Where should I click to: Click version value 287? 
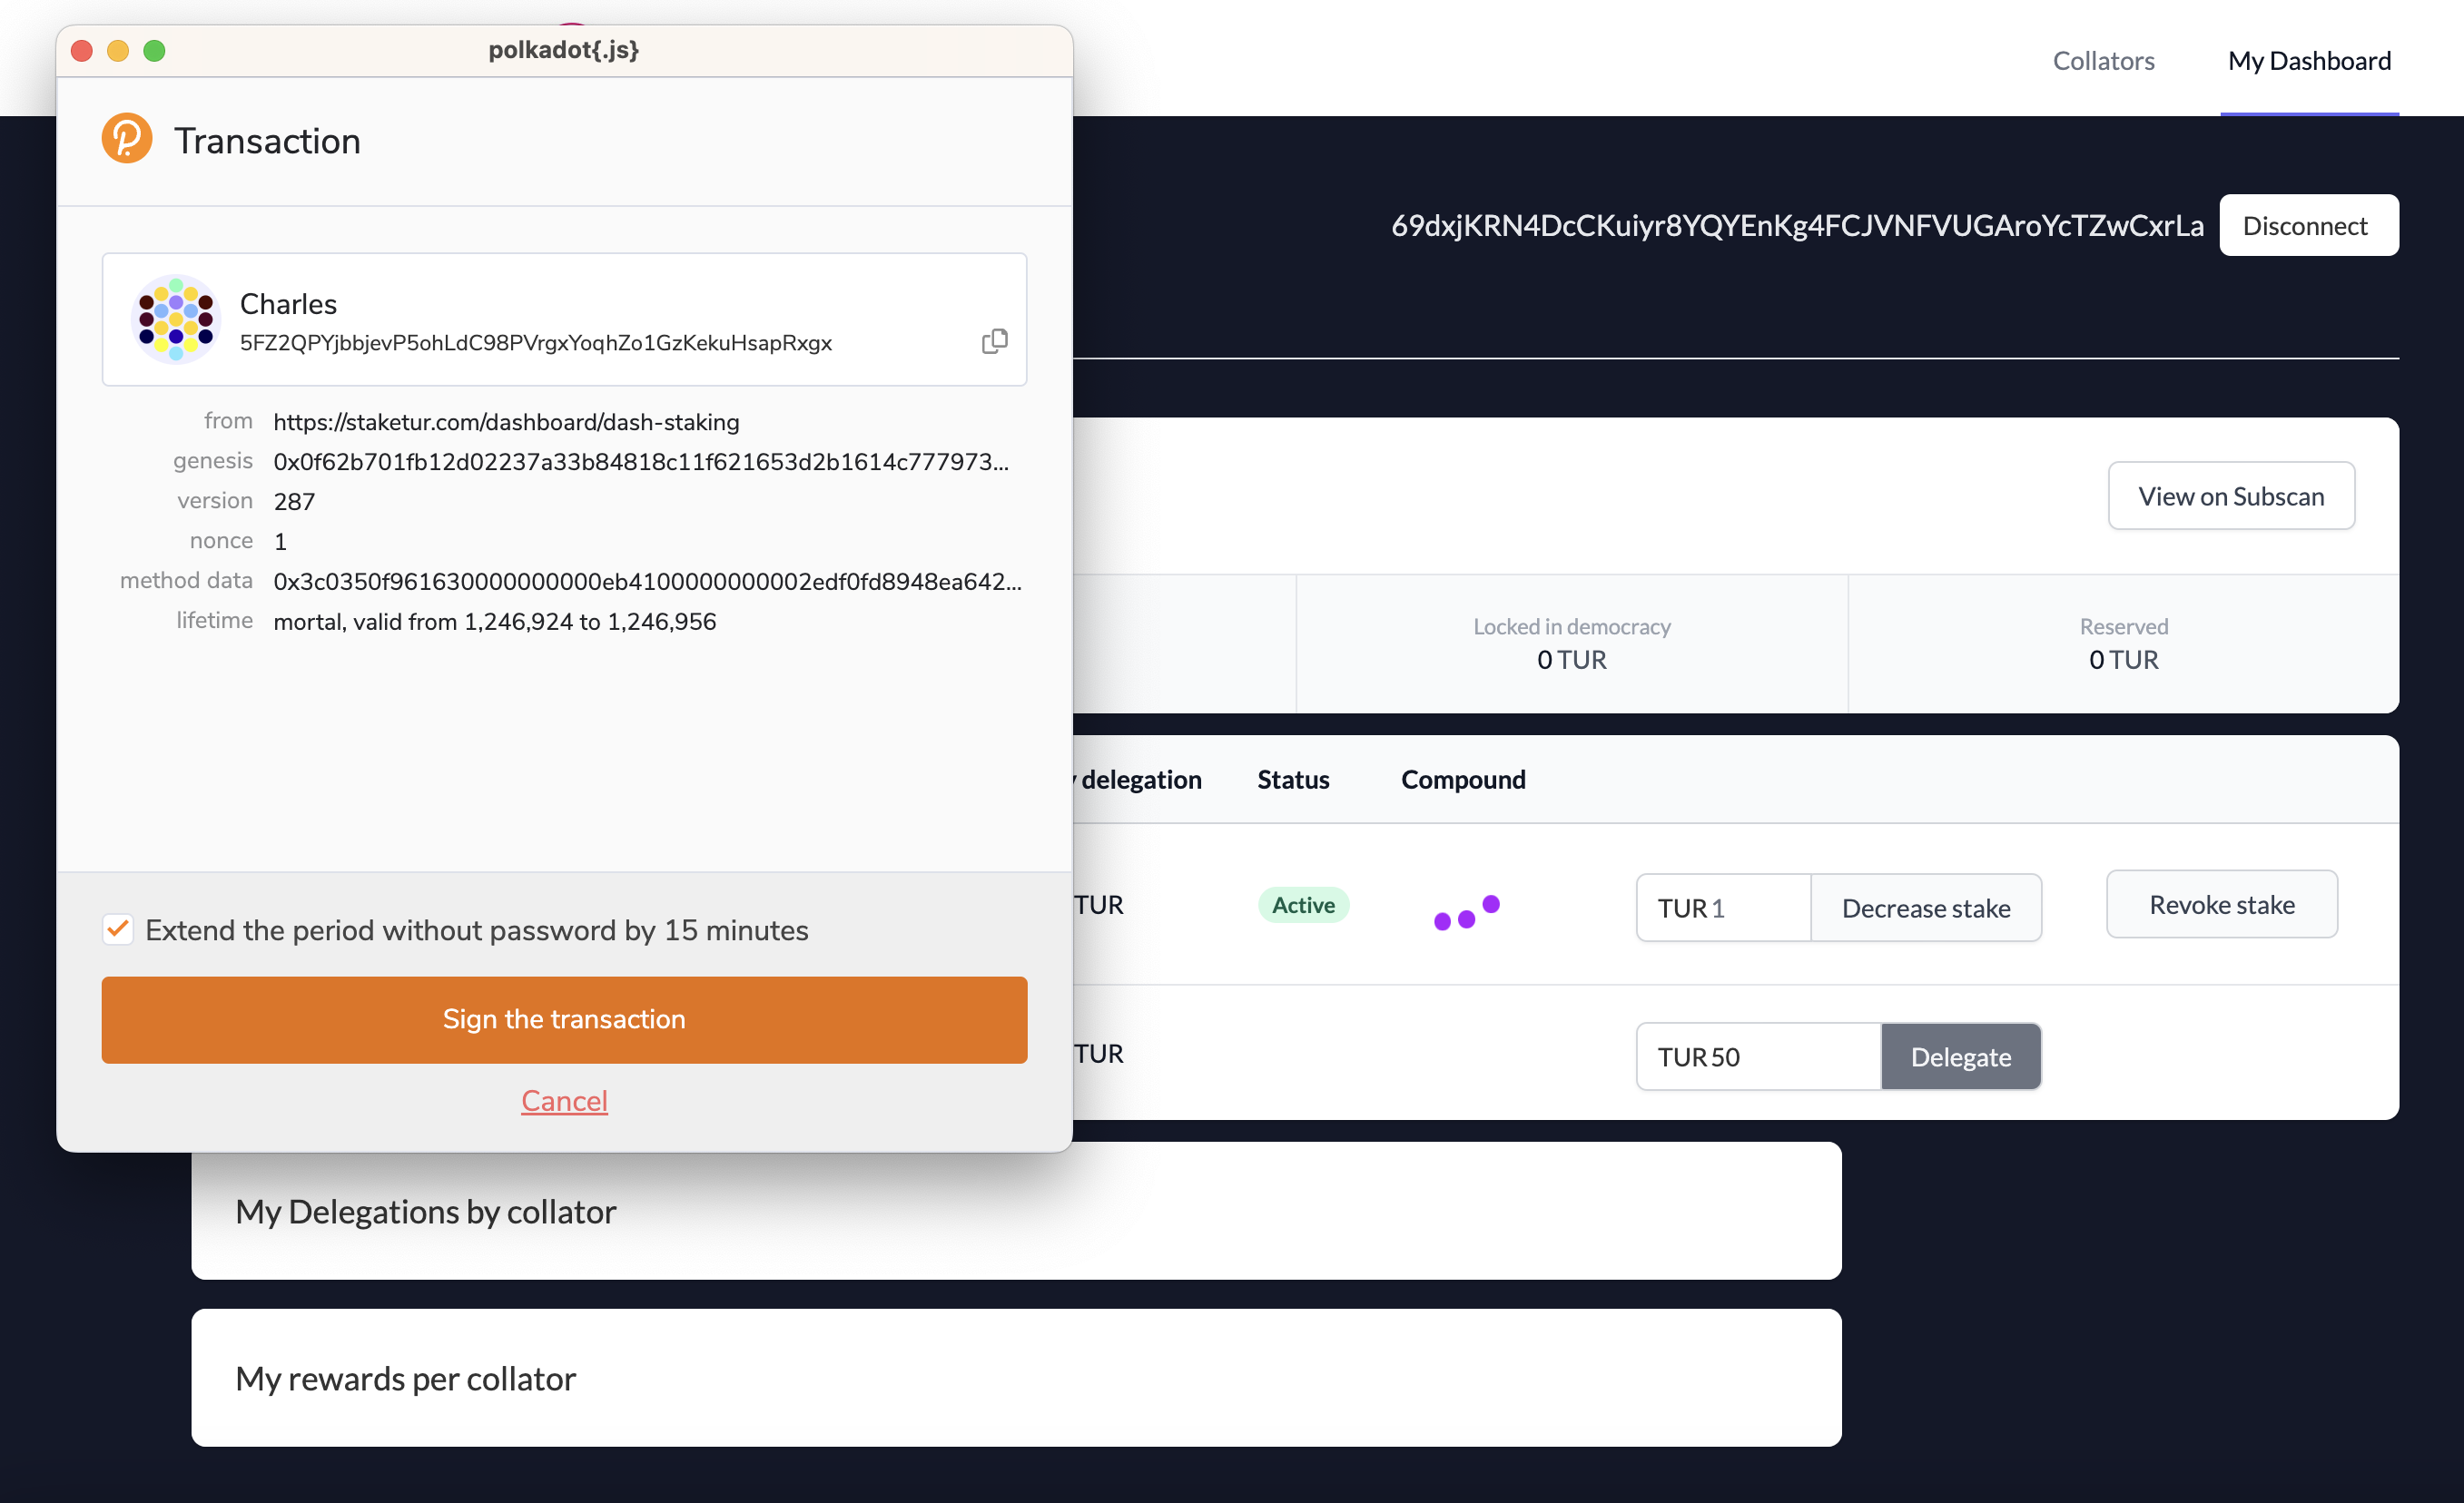click(x=294, y=501)
